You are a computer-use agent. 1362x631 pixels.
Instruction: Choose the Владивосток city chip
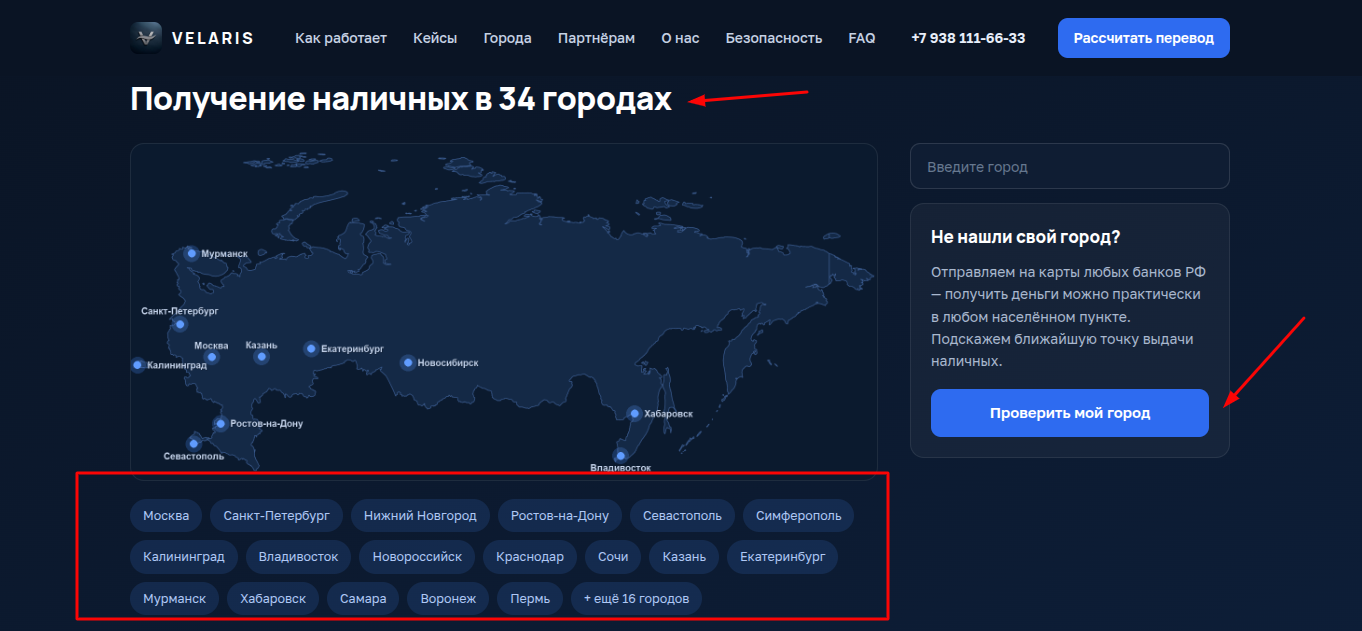point(298,557)
